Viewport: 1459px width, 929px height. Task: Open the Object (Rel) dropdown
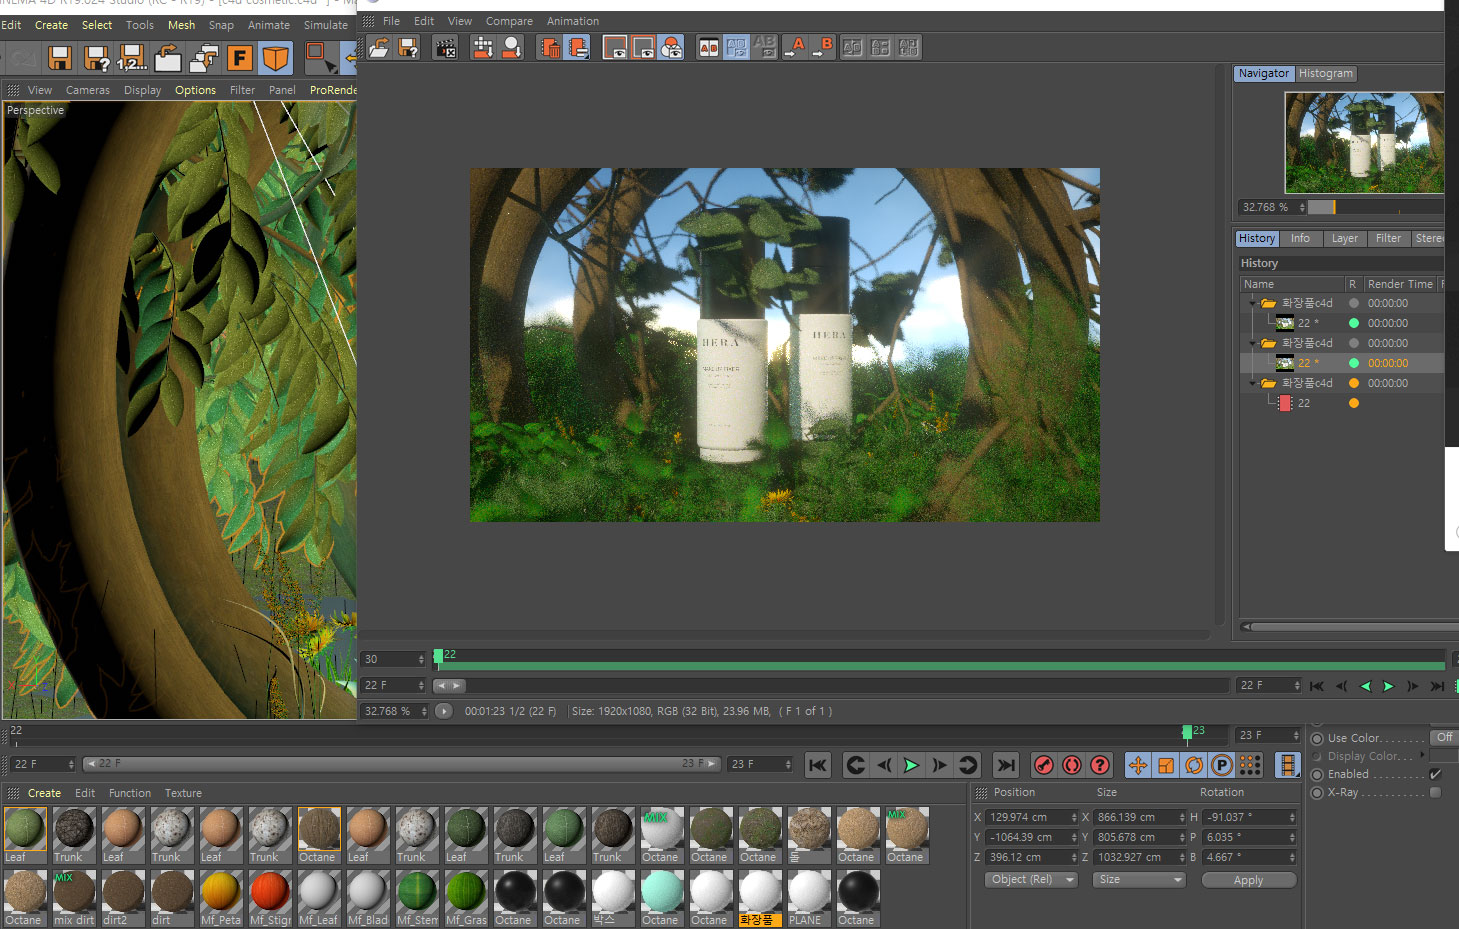(x=1031, y=880)
